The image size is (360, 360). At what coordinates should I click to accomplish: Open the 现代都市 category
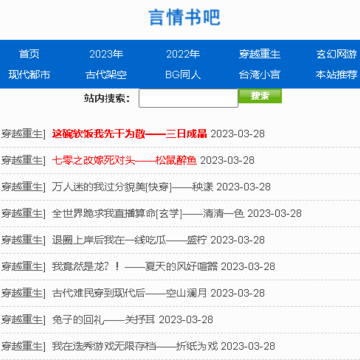point(29,74)
